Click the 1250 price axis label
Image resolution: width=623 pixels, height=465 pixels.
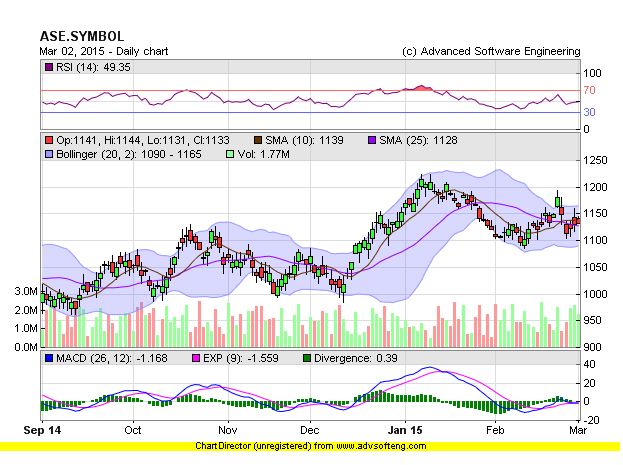pos(596,160)
